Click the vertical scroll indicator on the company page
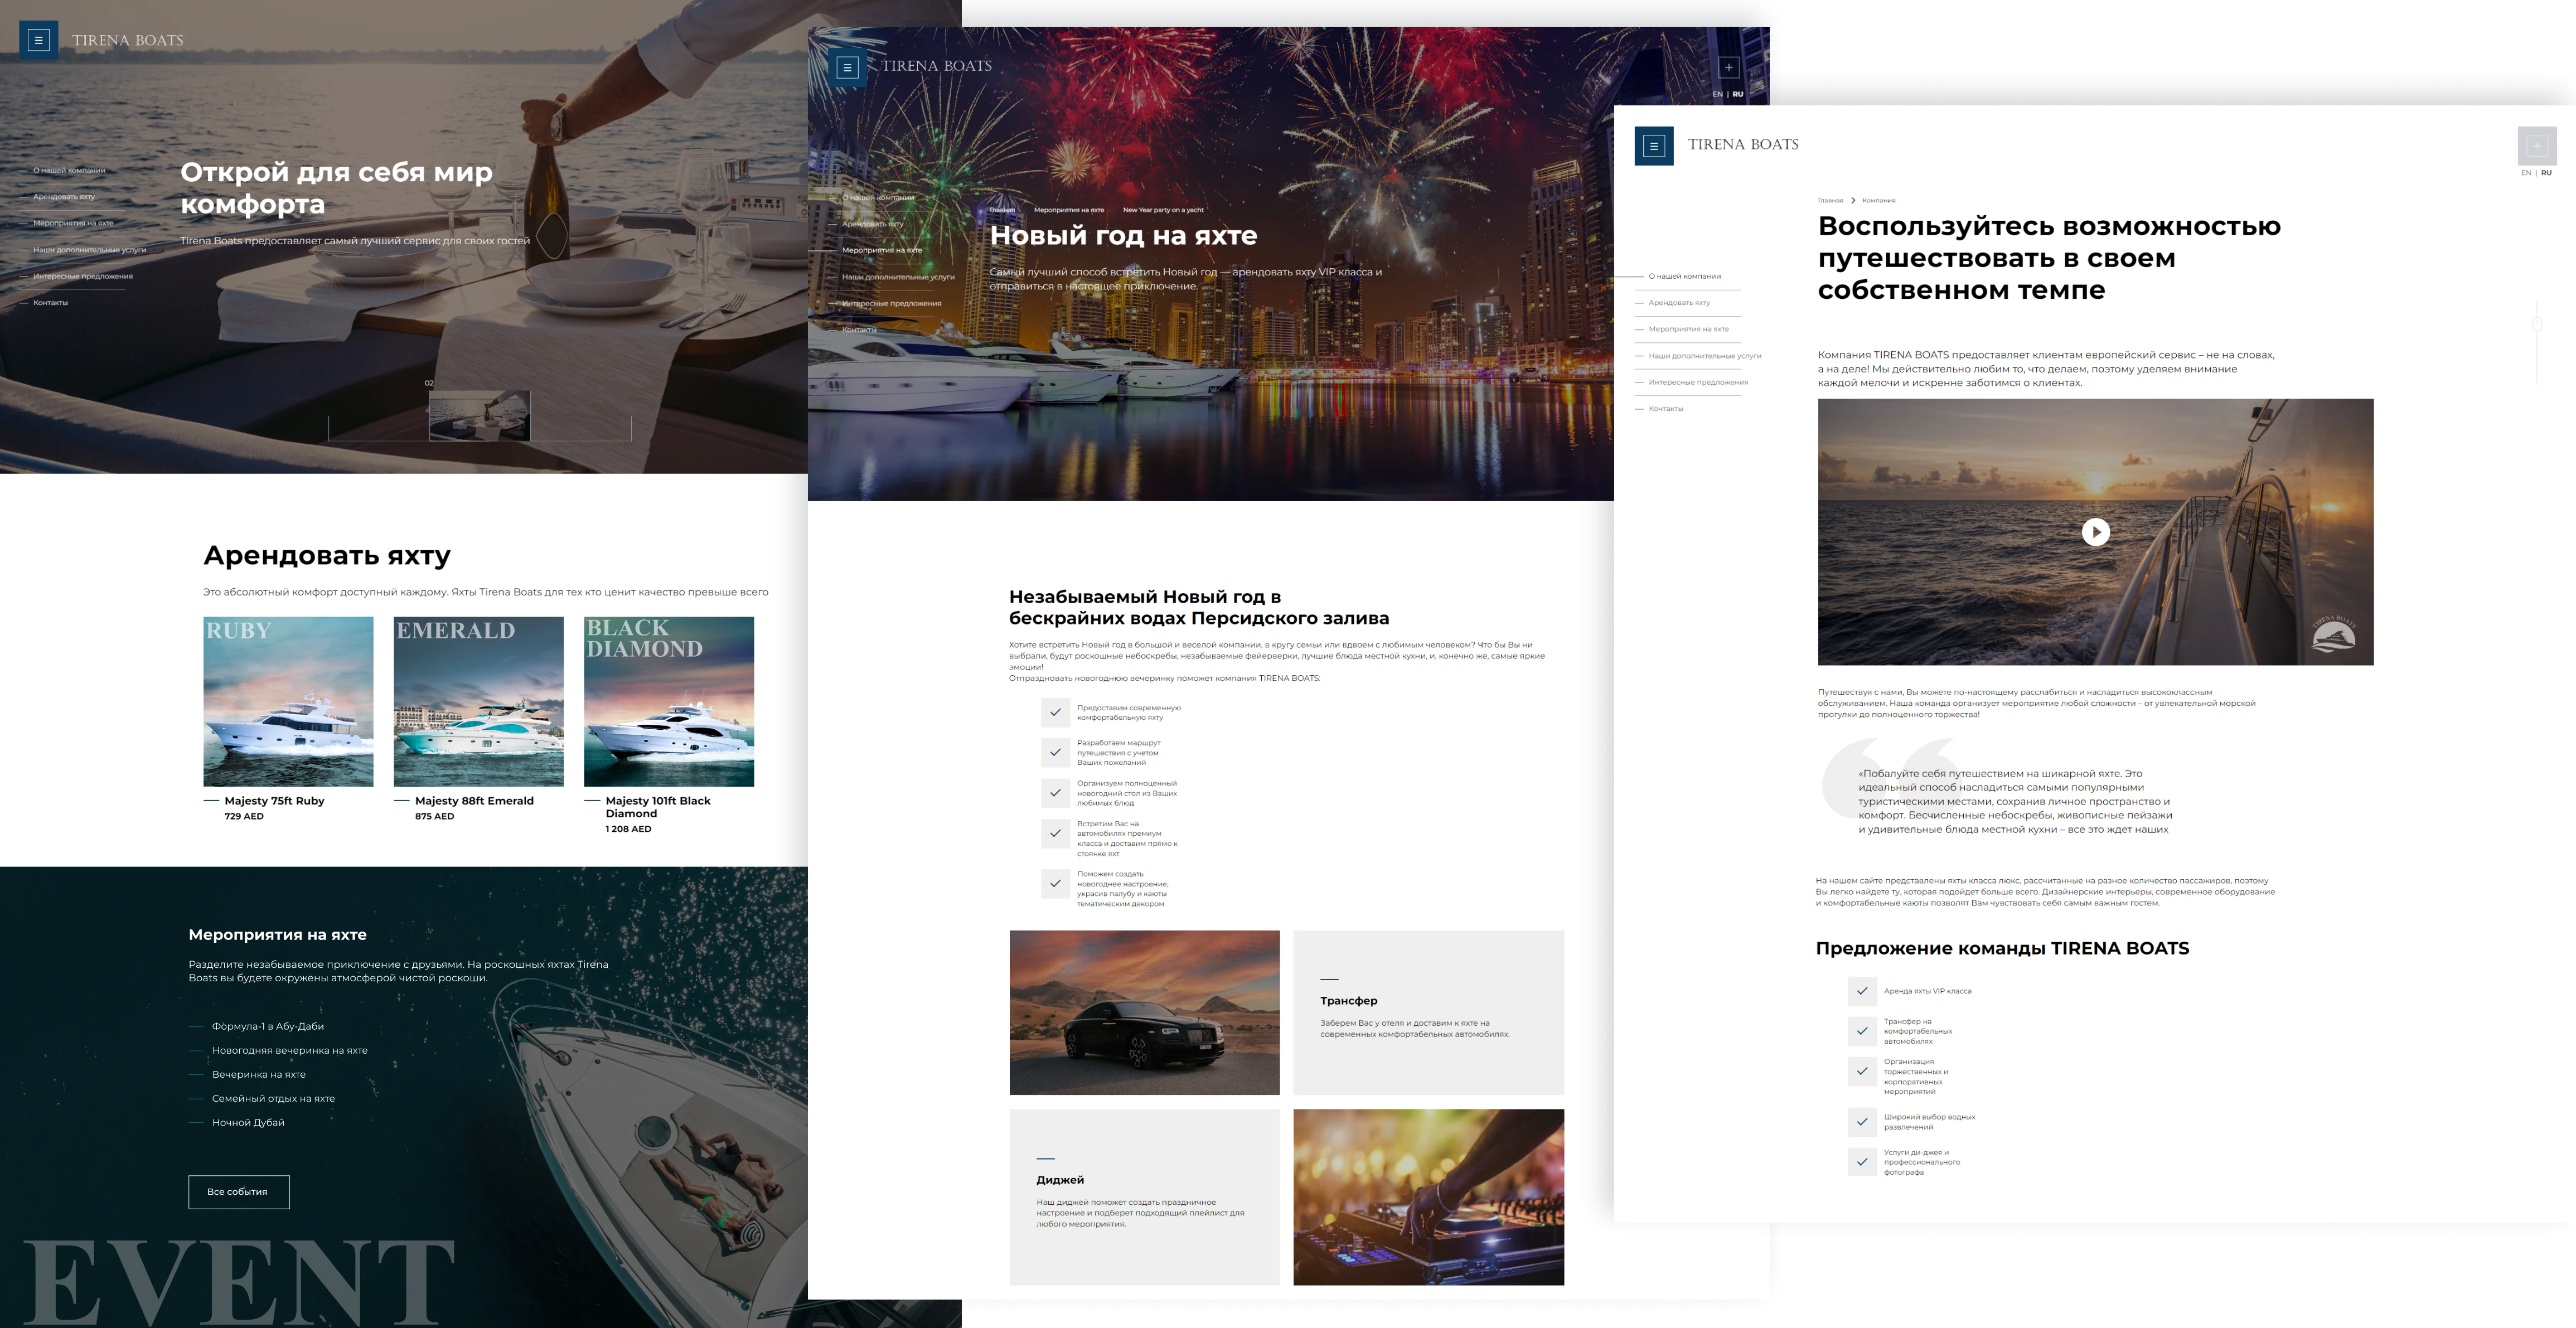 click(2537, 342)
